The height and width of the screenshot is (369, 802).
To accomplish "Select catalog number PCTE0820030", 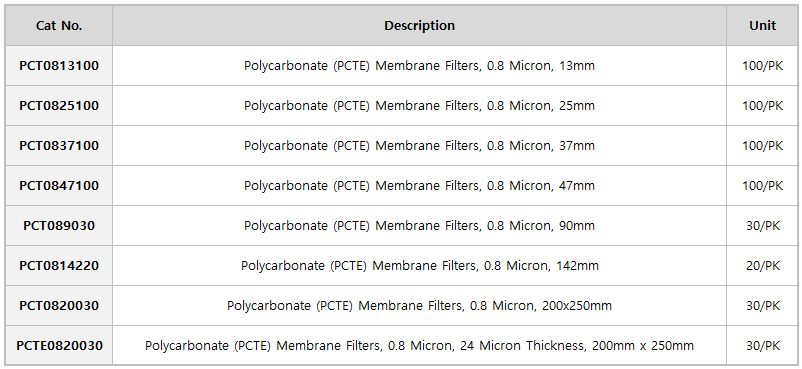I will click(59, 345).
